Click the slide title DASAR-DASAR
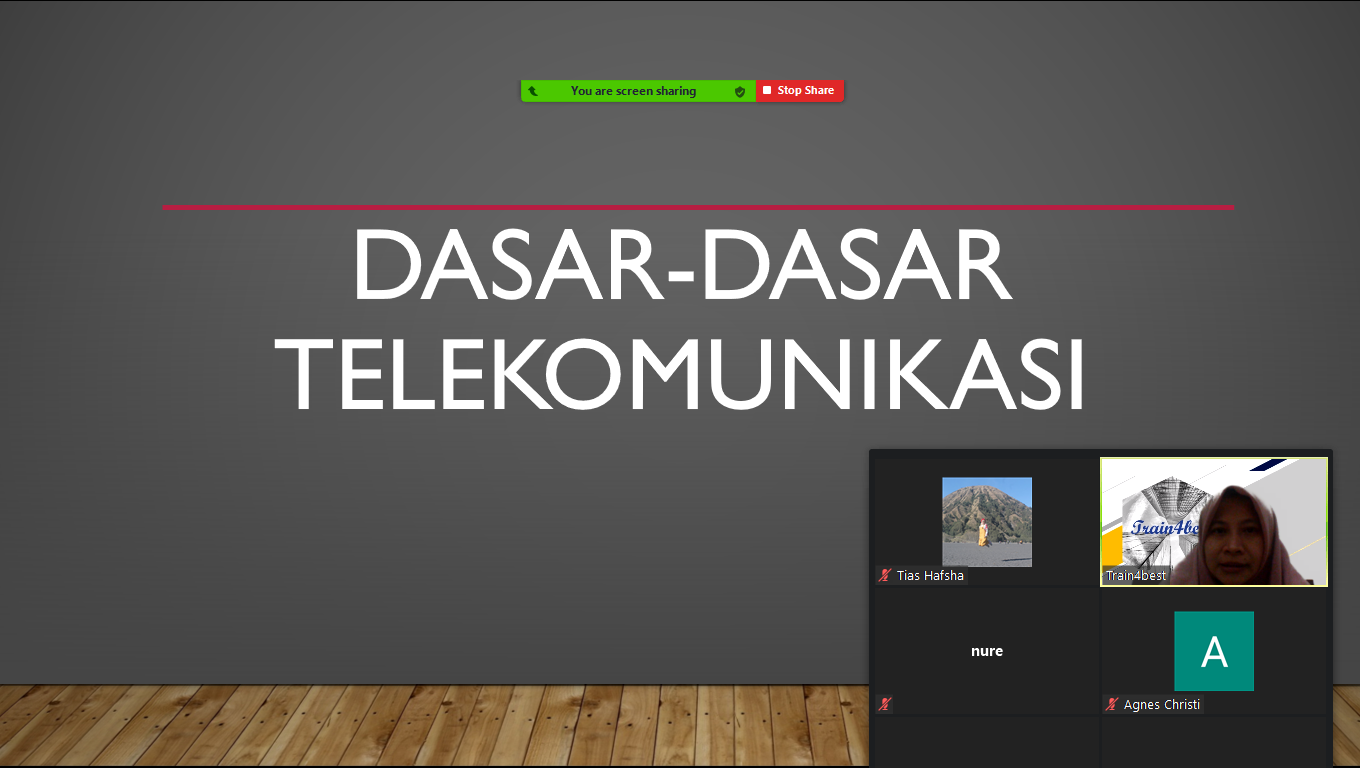This screenshot has width=1360, height=768. pyautogui.click(x=680, y=267)
